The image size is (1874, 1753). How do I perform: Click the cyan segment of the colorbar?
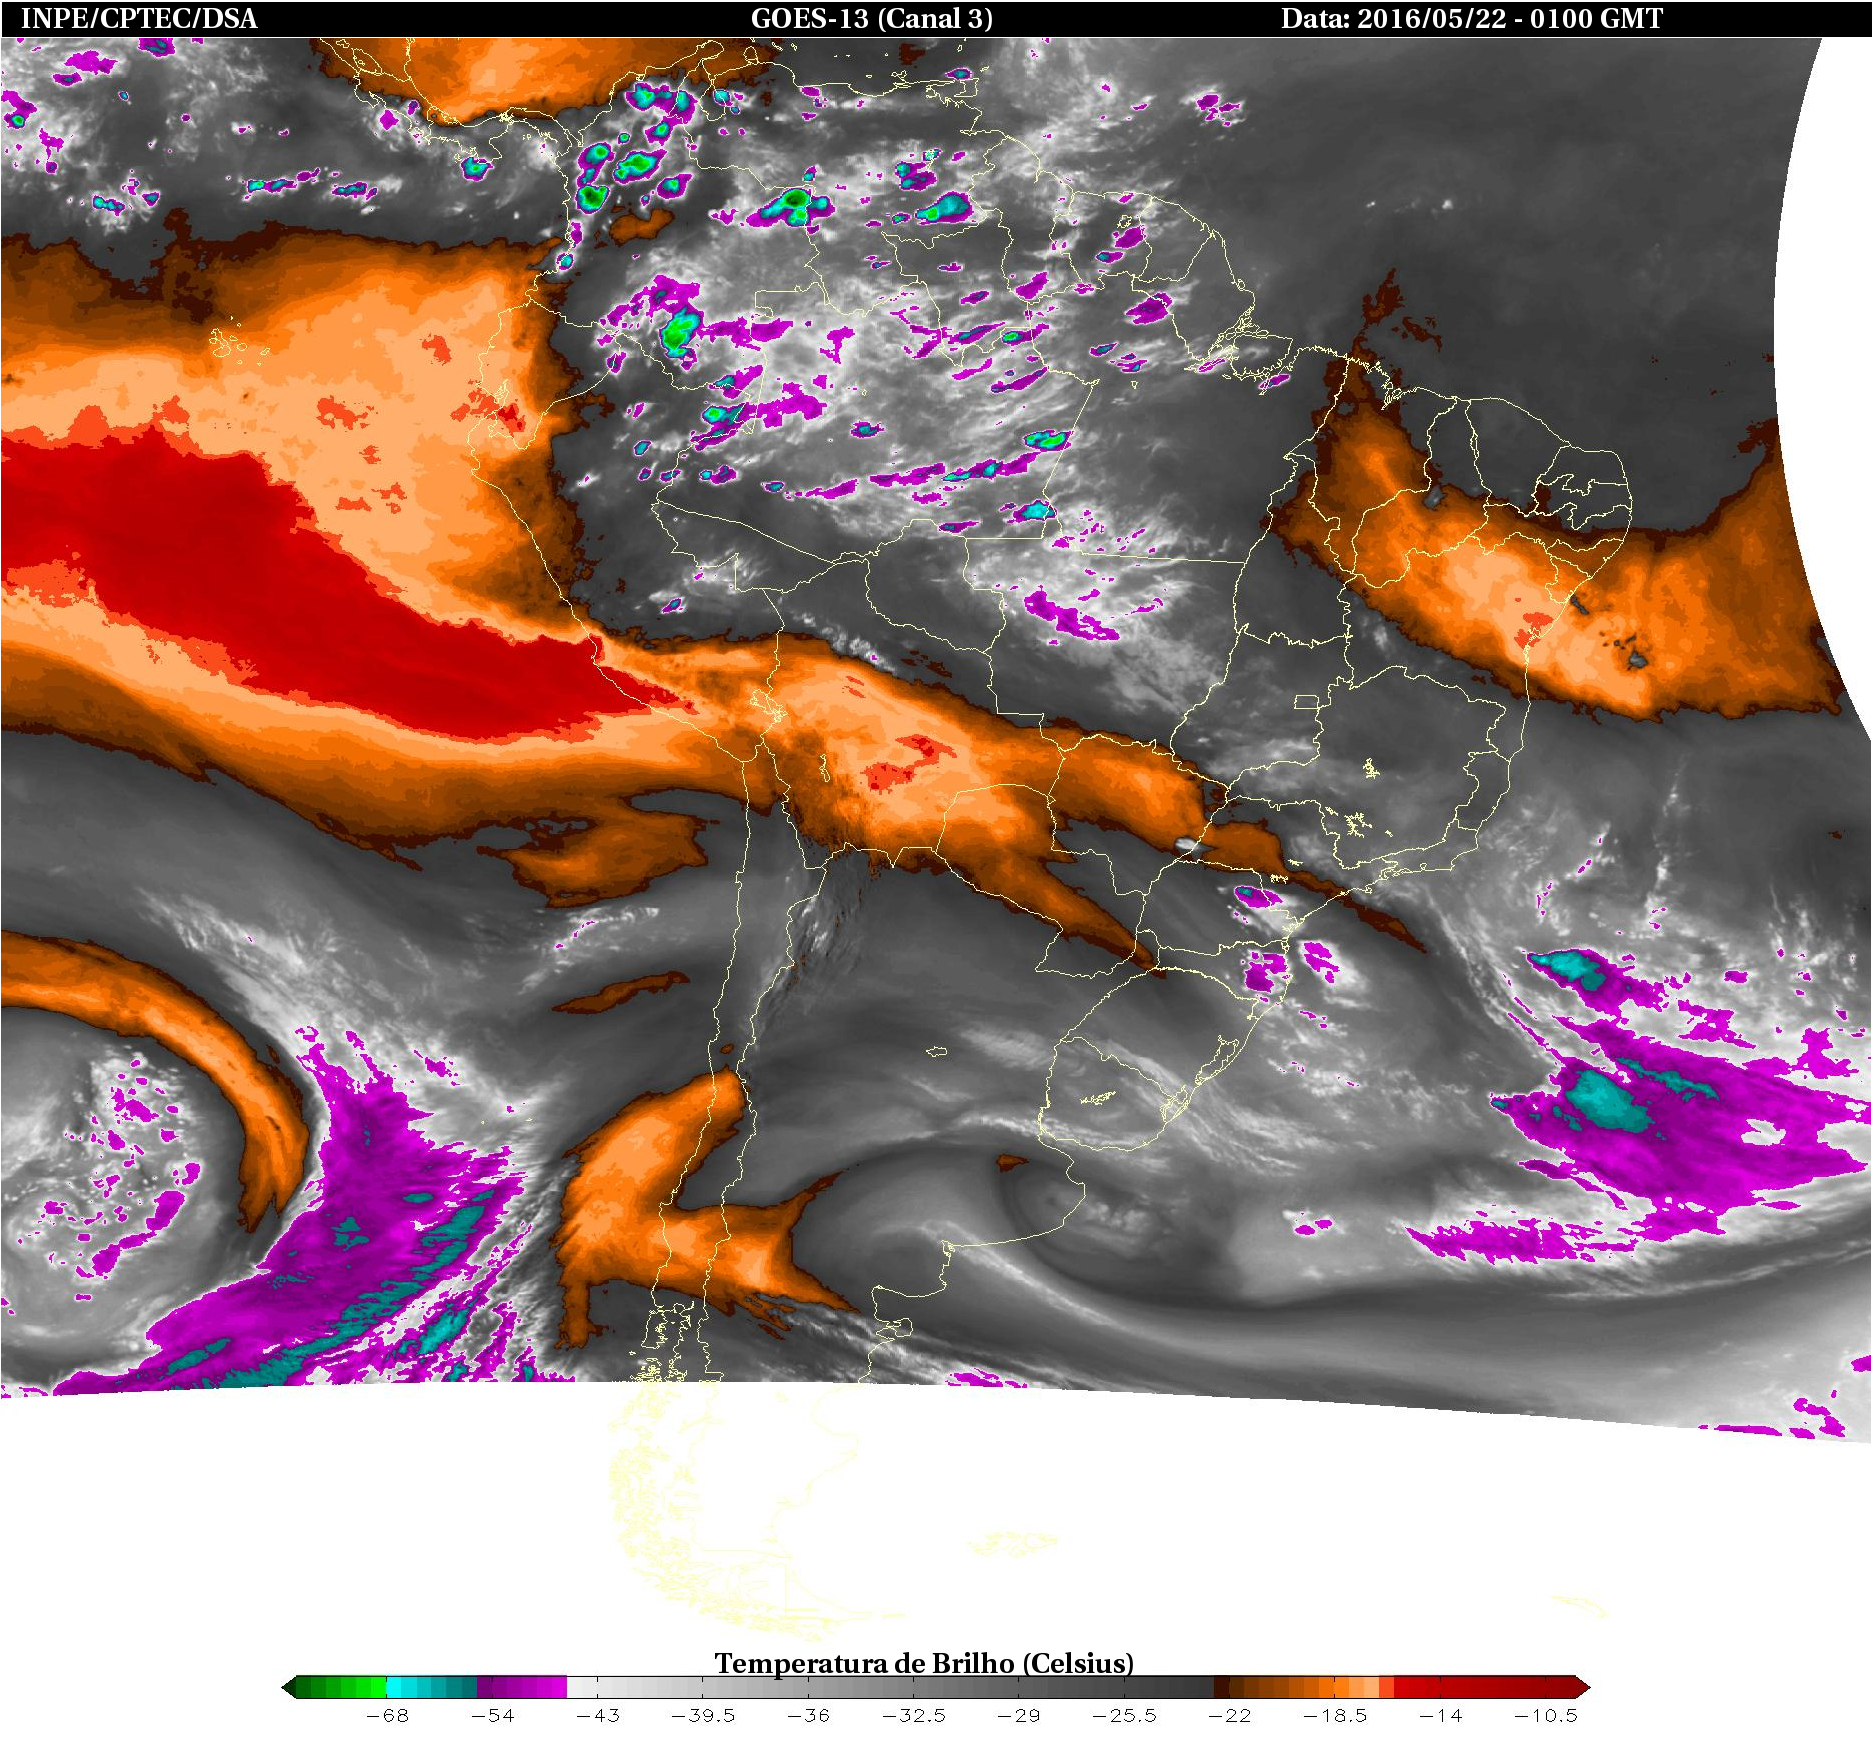[x=432, y=1687]
